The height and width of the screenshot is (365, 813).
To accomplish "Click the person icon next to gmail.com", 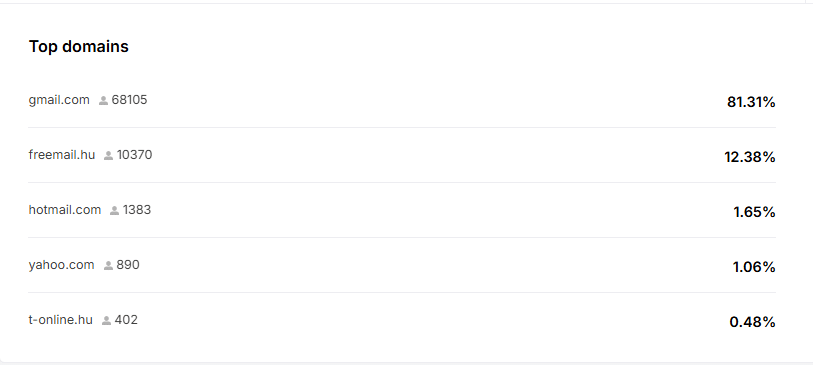I will (103, 101).
